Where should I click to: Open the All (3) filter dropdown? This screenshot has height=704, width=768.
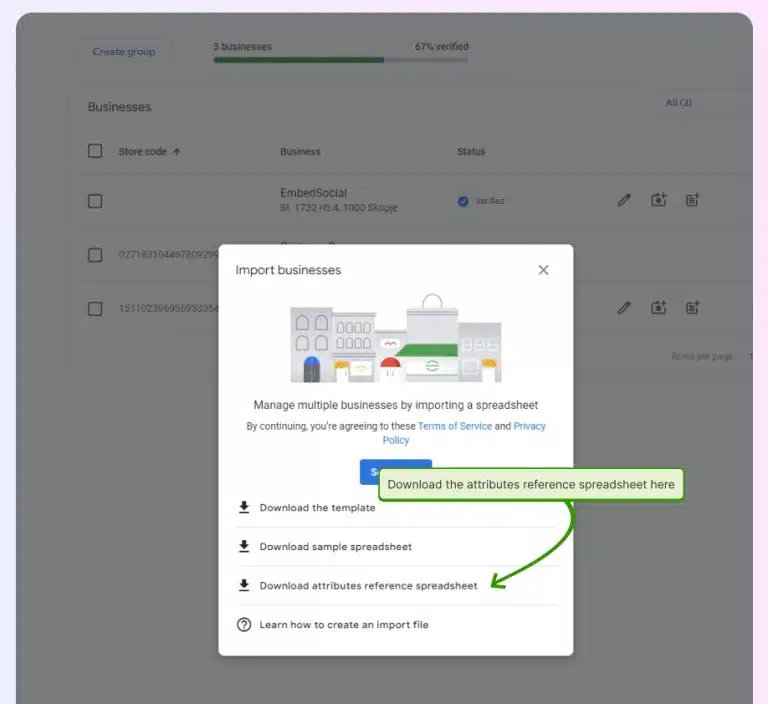click(x=679, y=102)
